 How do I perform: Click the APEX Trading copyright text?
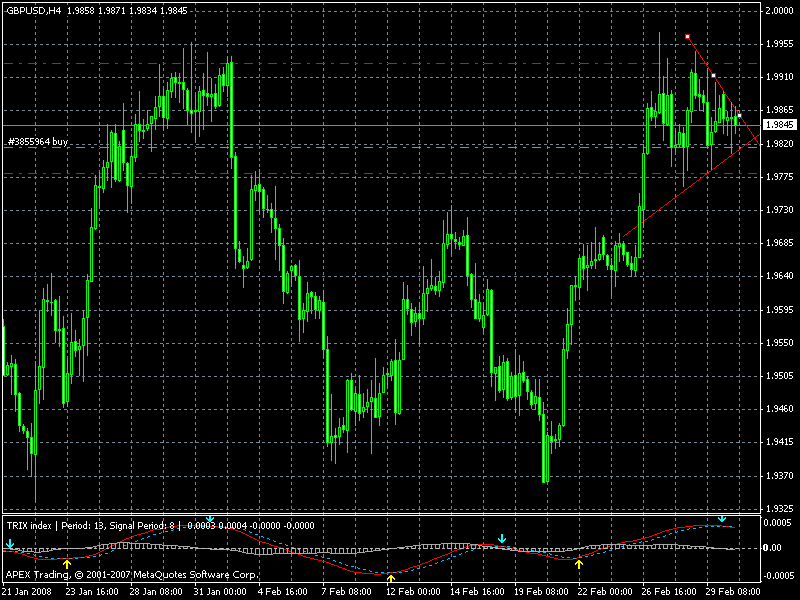(x=130, y=575)
